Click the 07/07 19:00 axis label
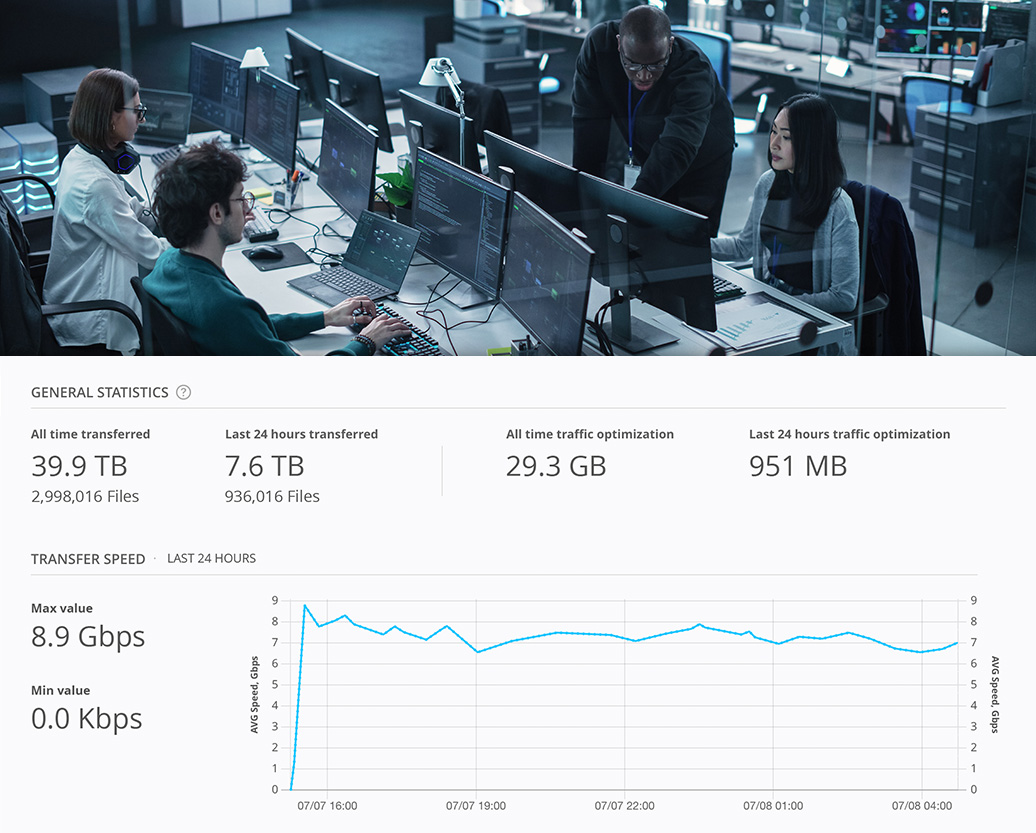Screen dimensions: 1036x833 click(477, 805)
